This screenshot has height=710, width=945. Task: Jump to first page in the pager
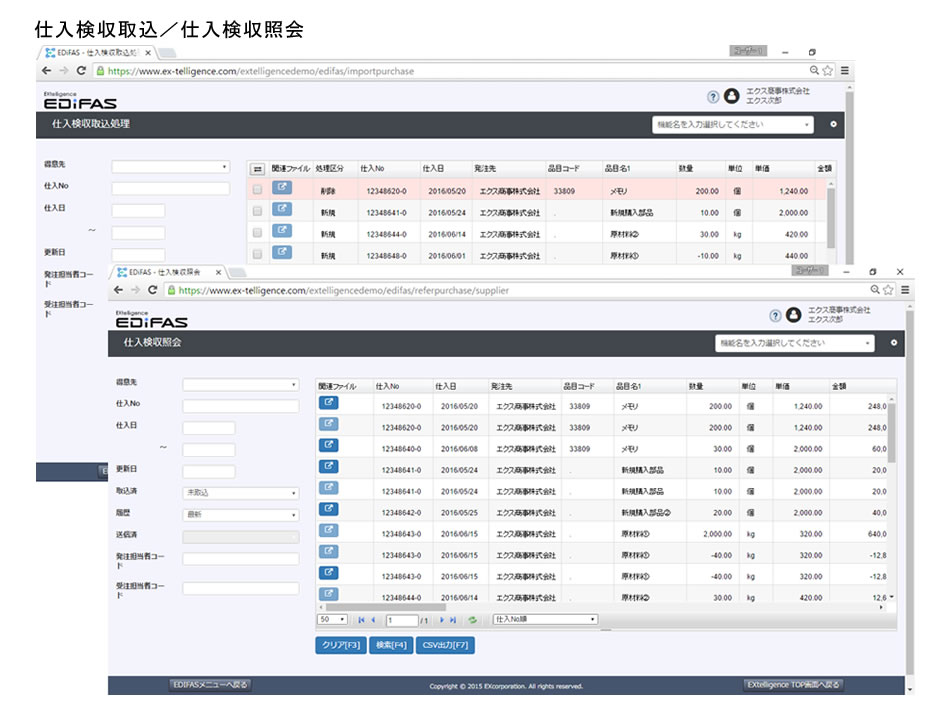(x=362, y=620)
